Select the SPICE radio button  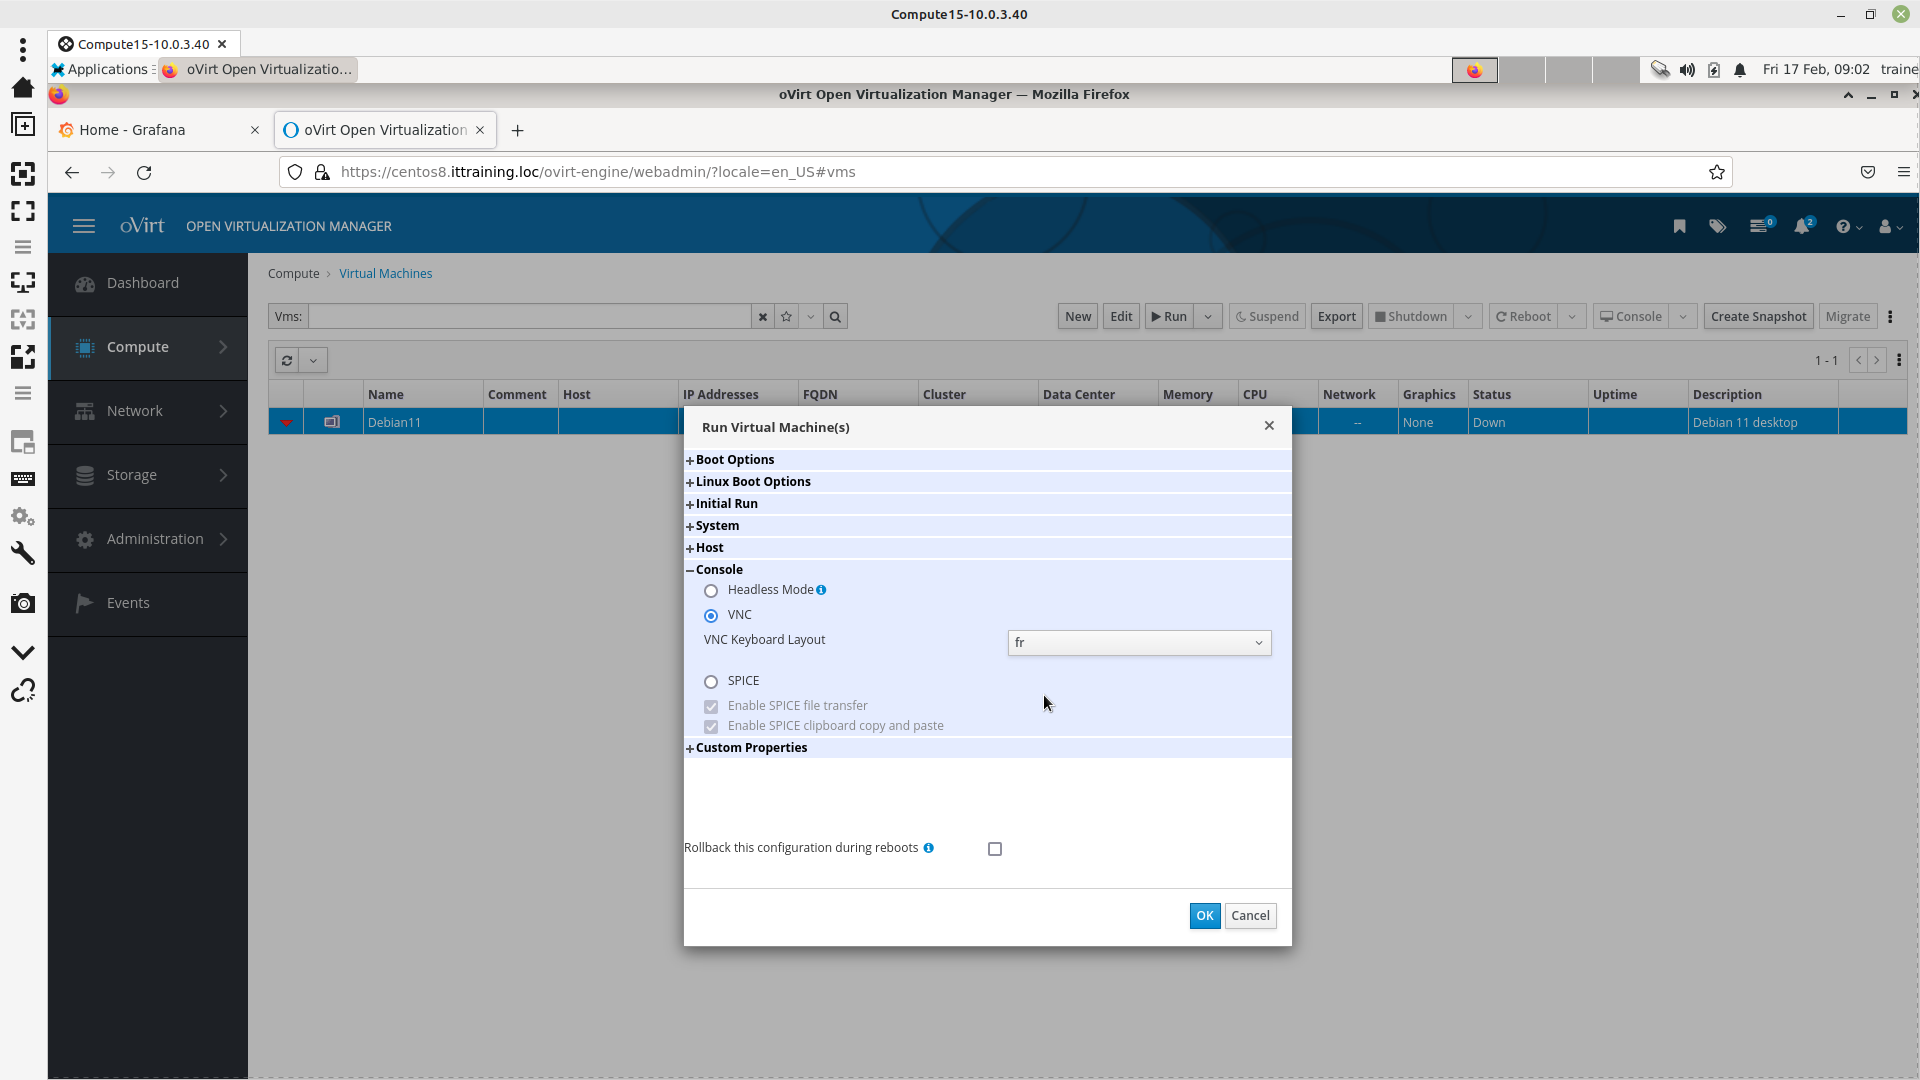tap(711, 682)
